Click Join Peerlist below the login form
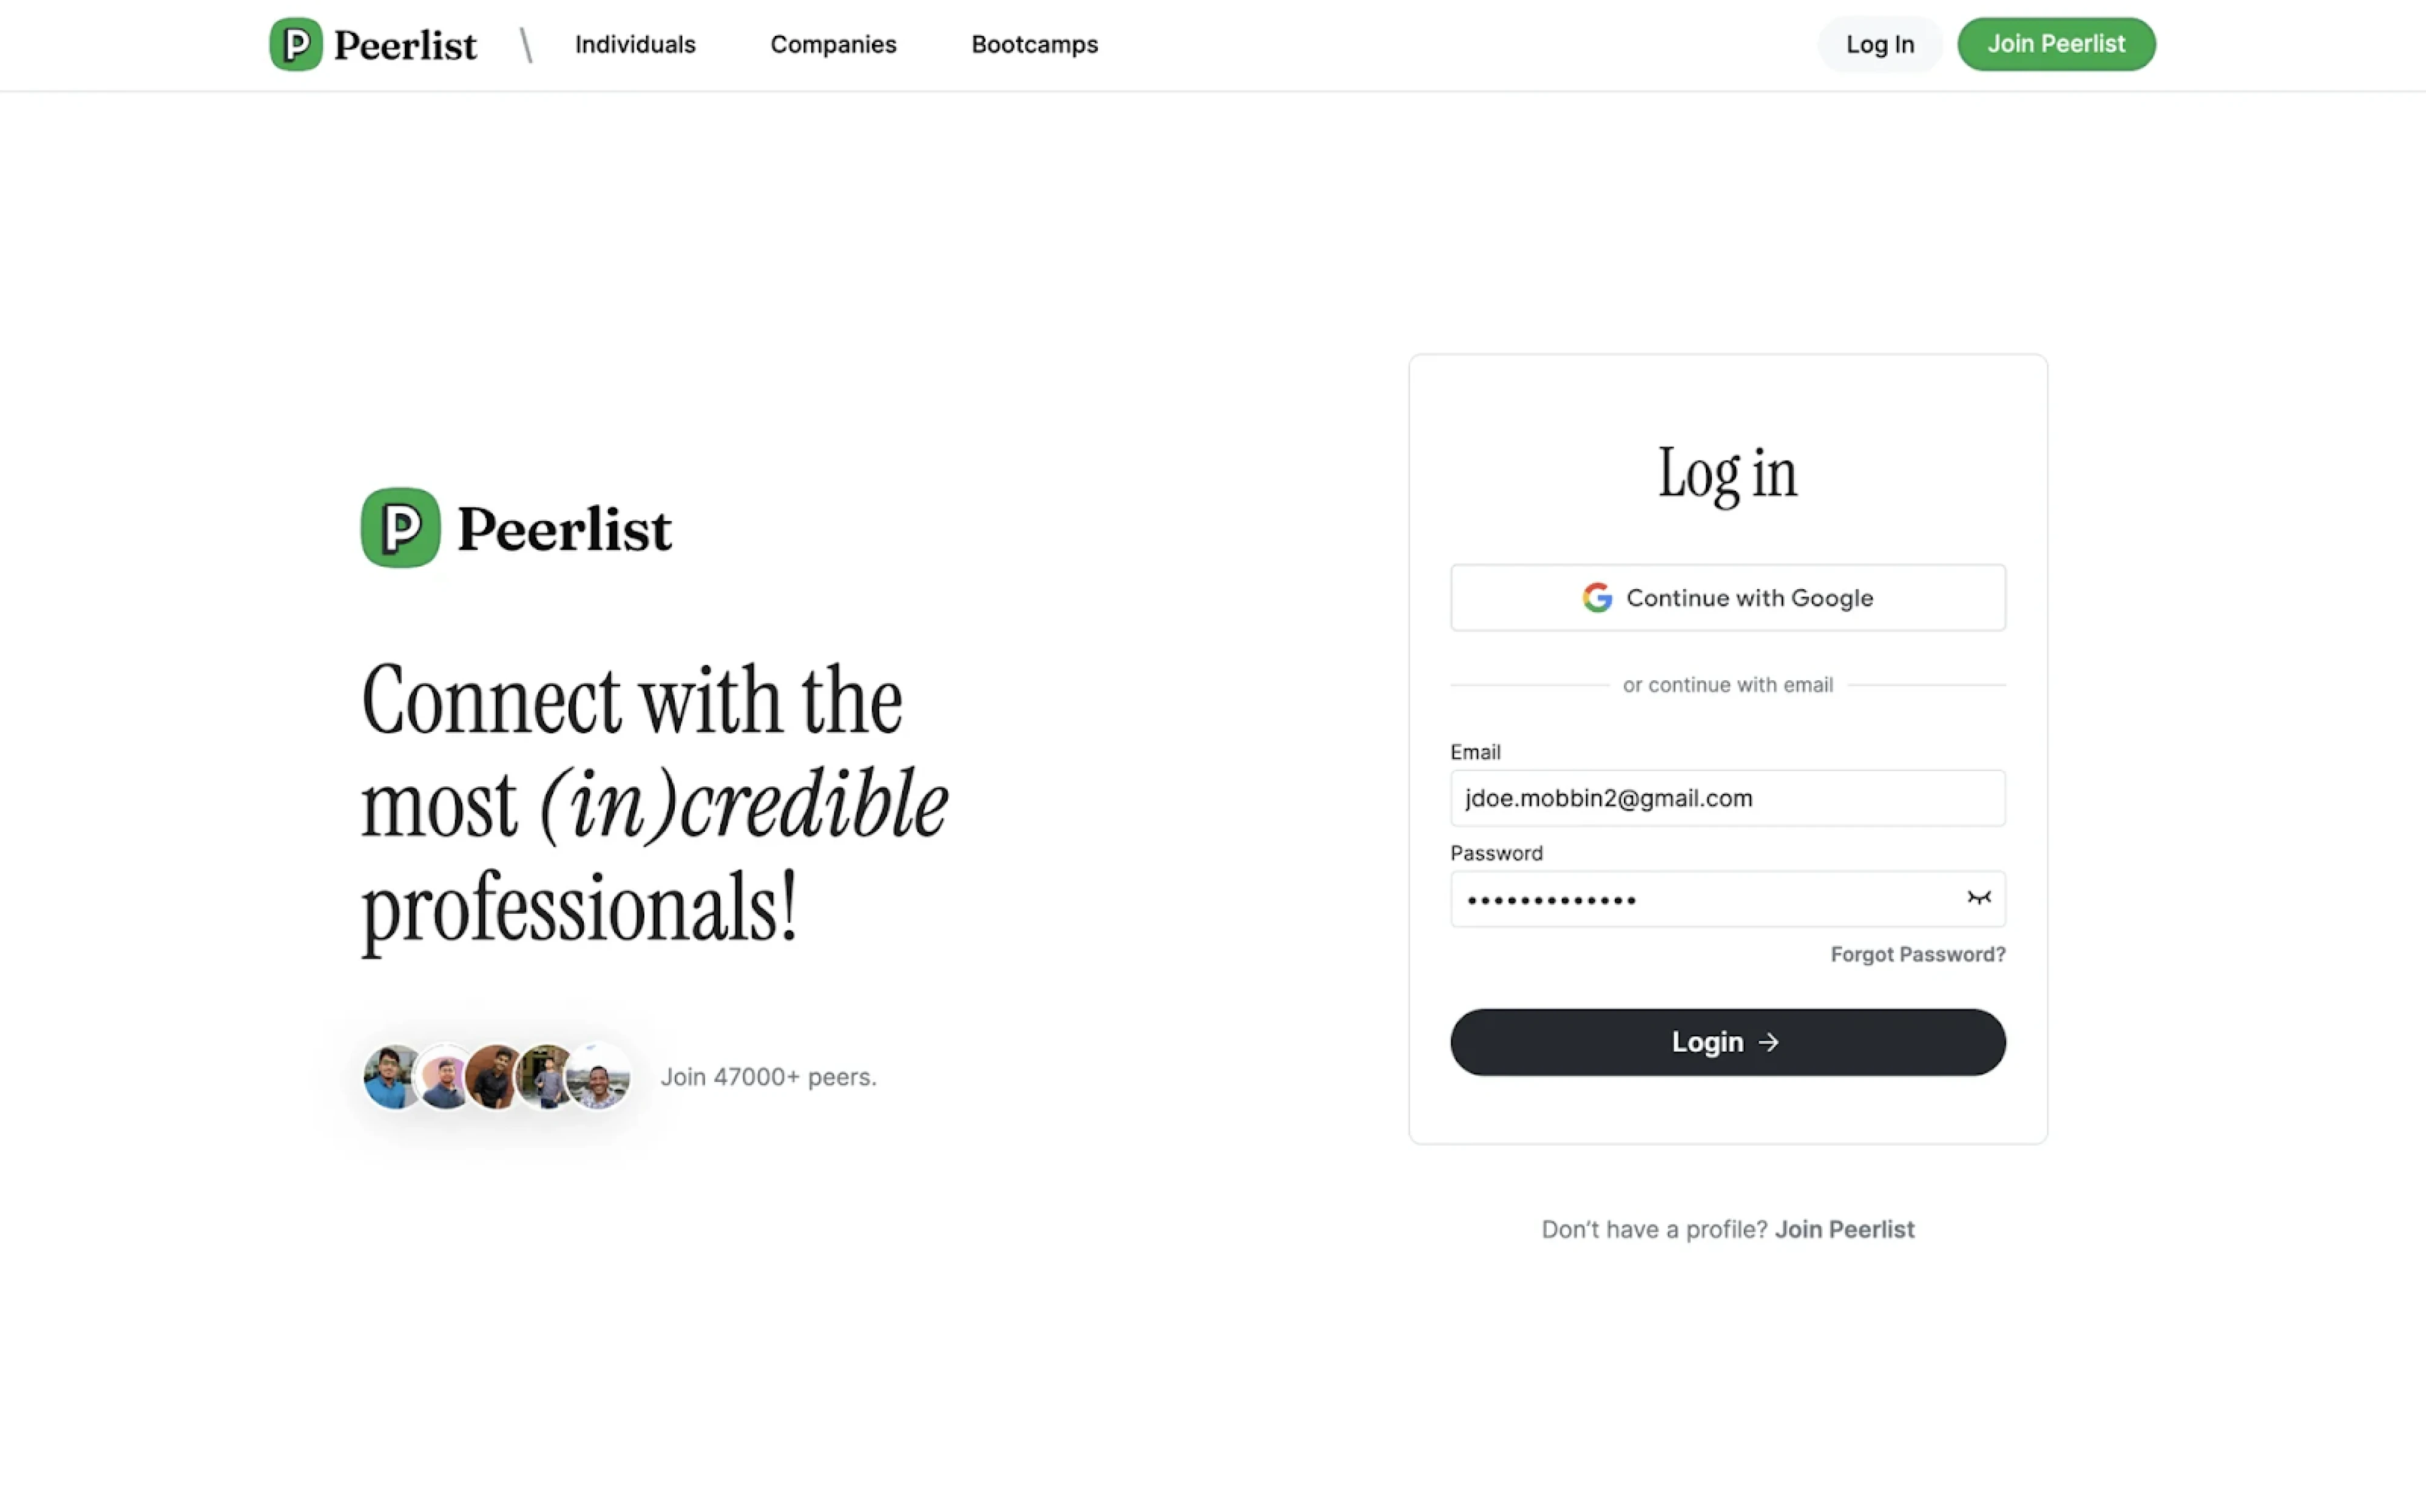Viewport: 2426px width, 1512px height. click(x=1845, y=1229)
